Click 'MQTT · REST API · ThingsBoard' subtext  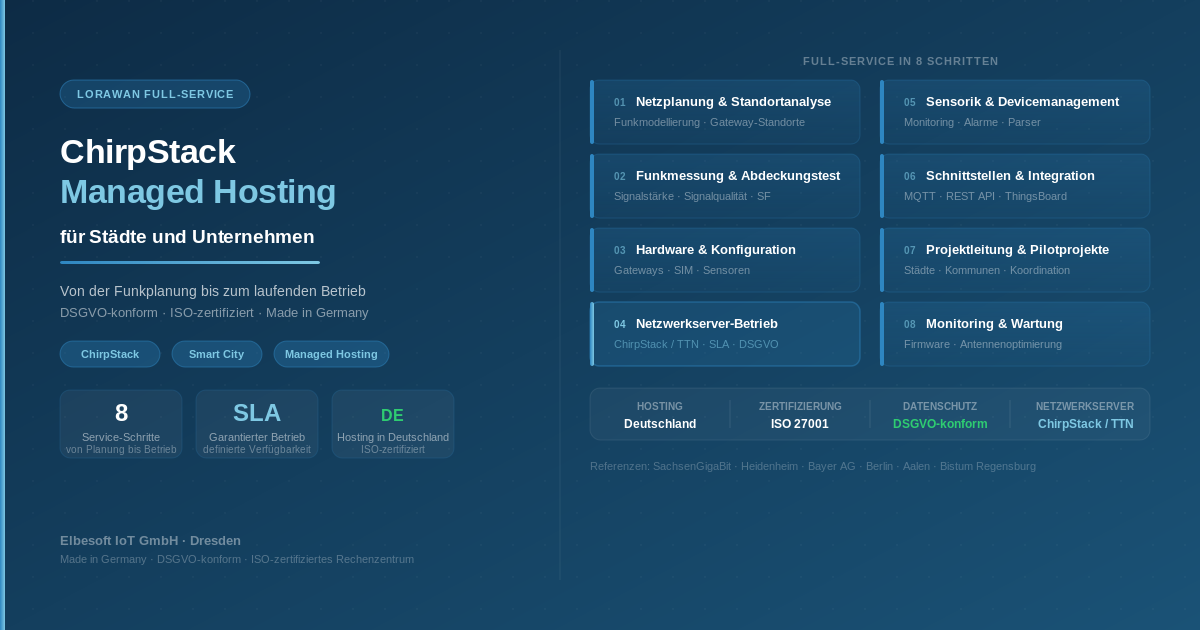pyautogui.click(x=985, y=196)
